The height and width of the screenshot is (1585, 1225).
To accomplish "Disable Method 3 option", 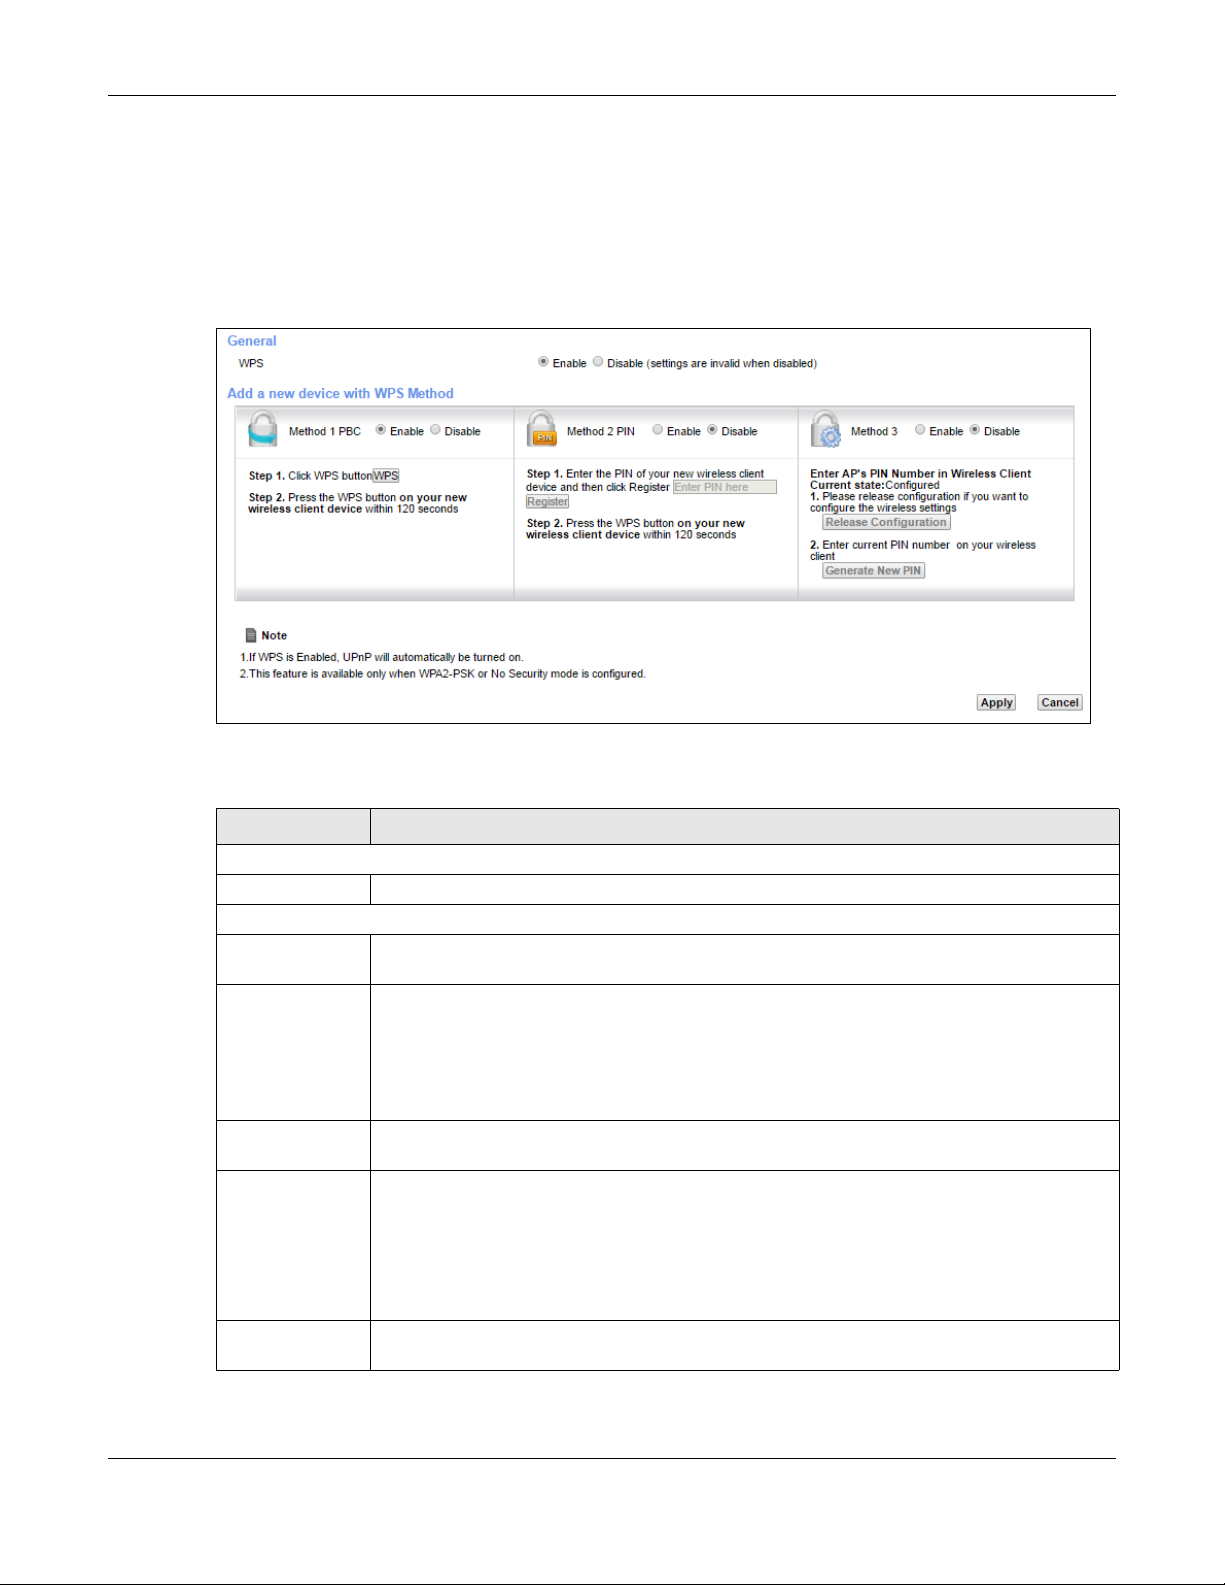I will pyautogui.click(x=975, y=430).
